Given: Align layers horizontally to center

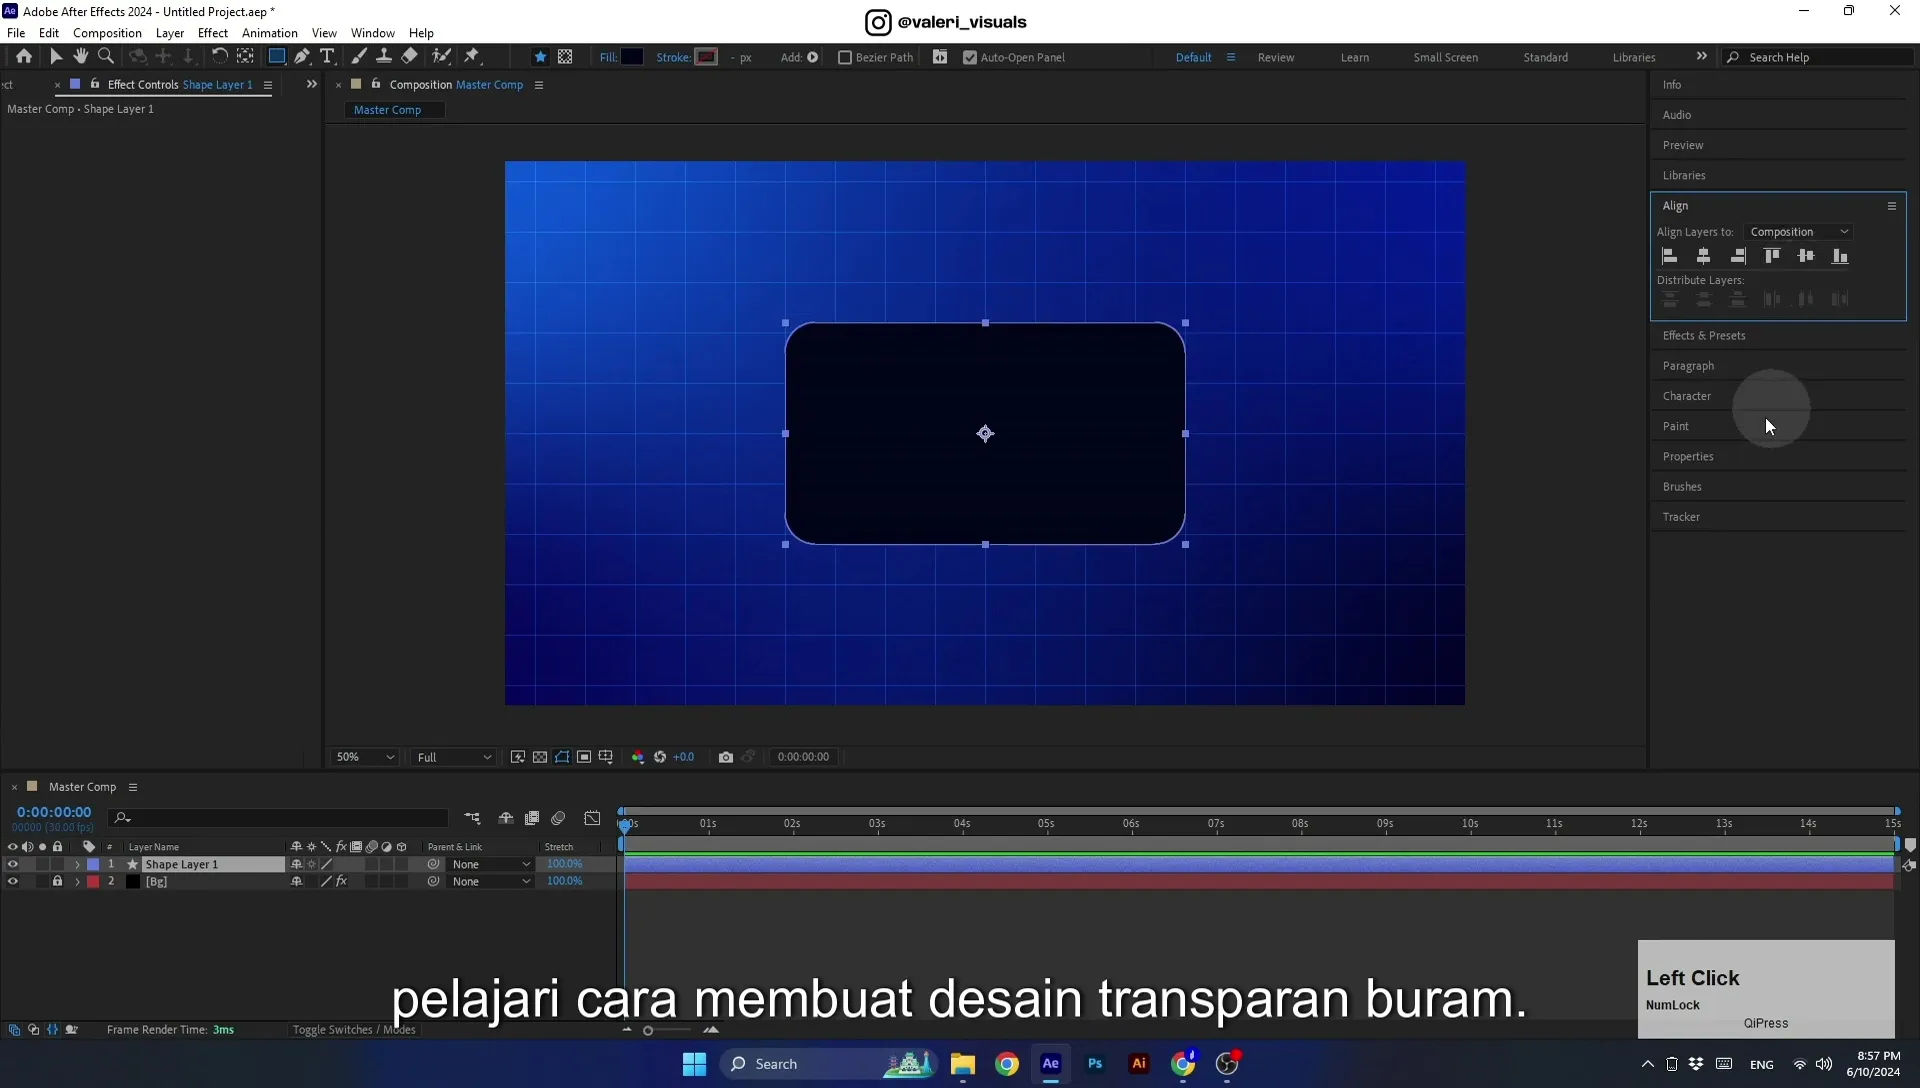Looking at the screenshot, I should 1704,256.
